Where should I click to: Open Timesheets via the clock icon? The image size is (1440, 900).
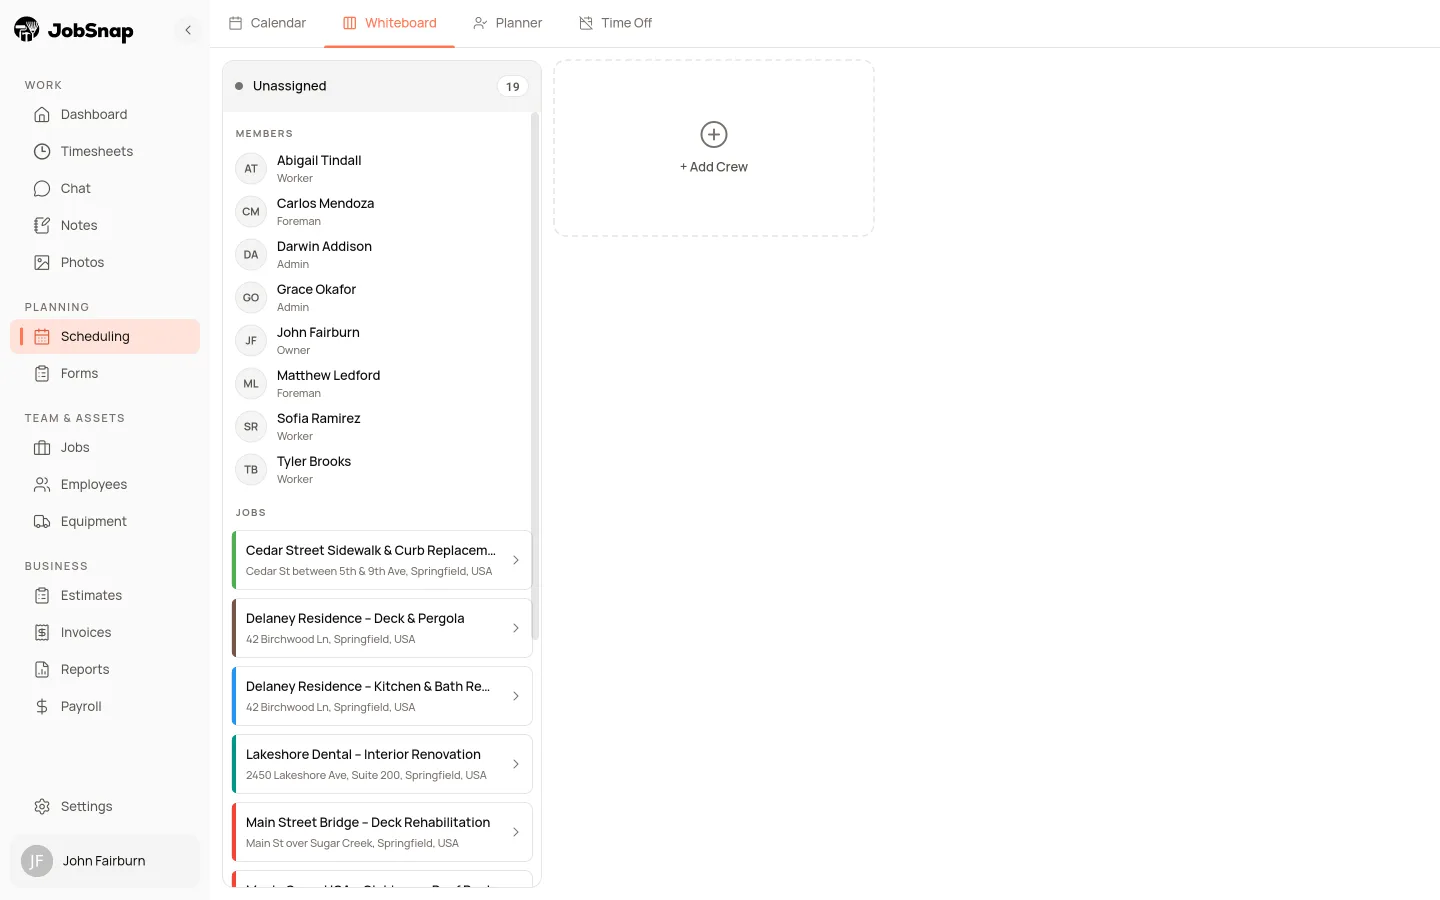point(42,152)
